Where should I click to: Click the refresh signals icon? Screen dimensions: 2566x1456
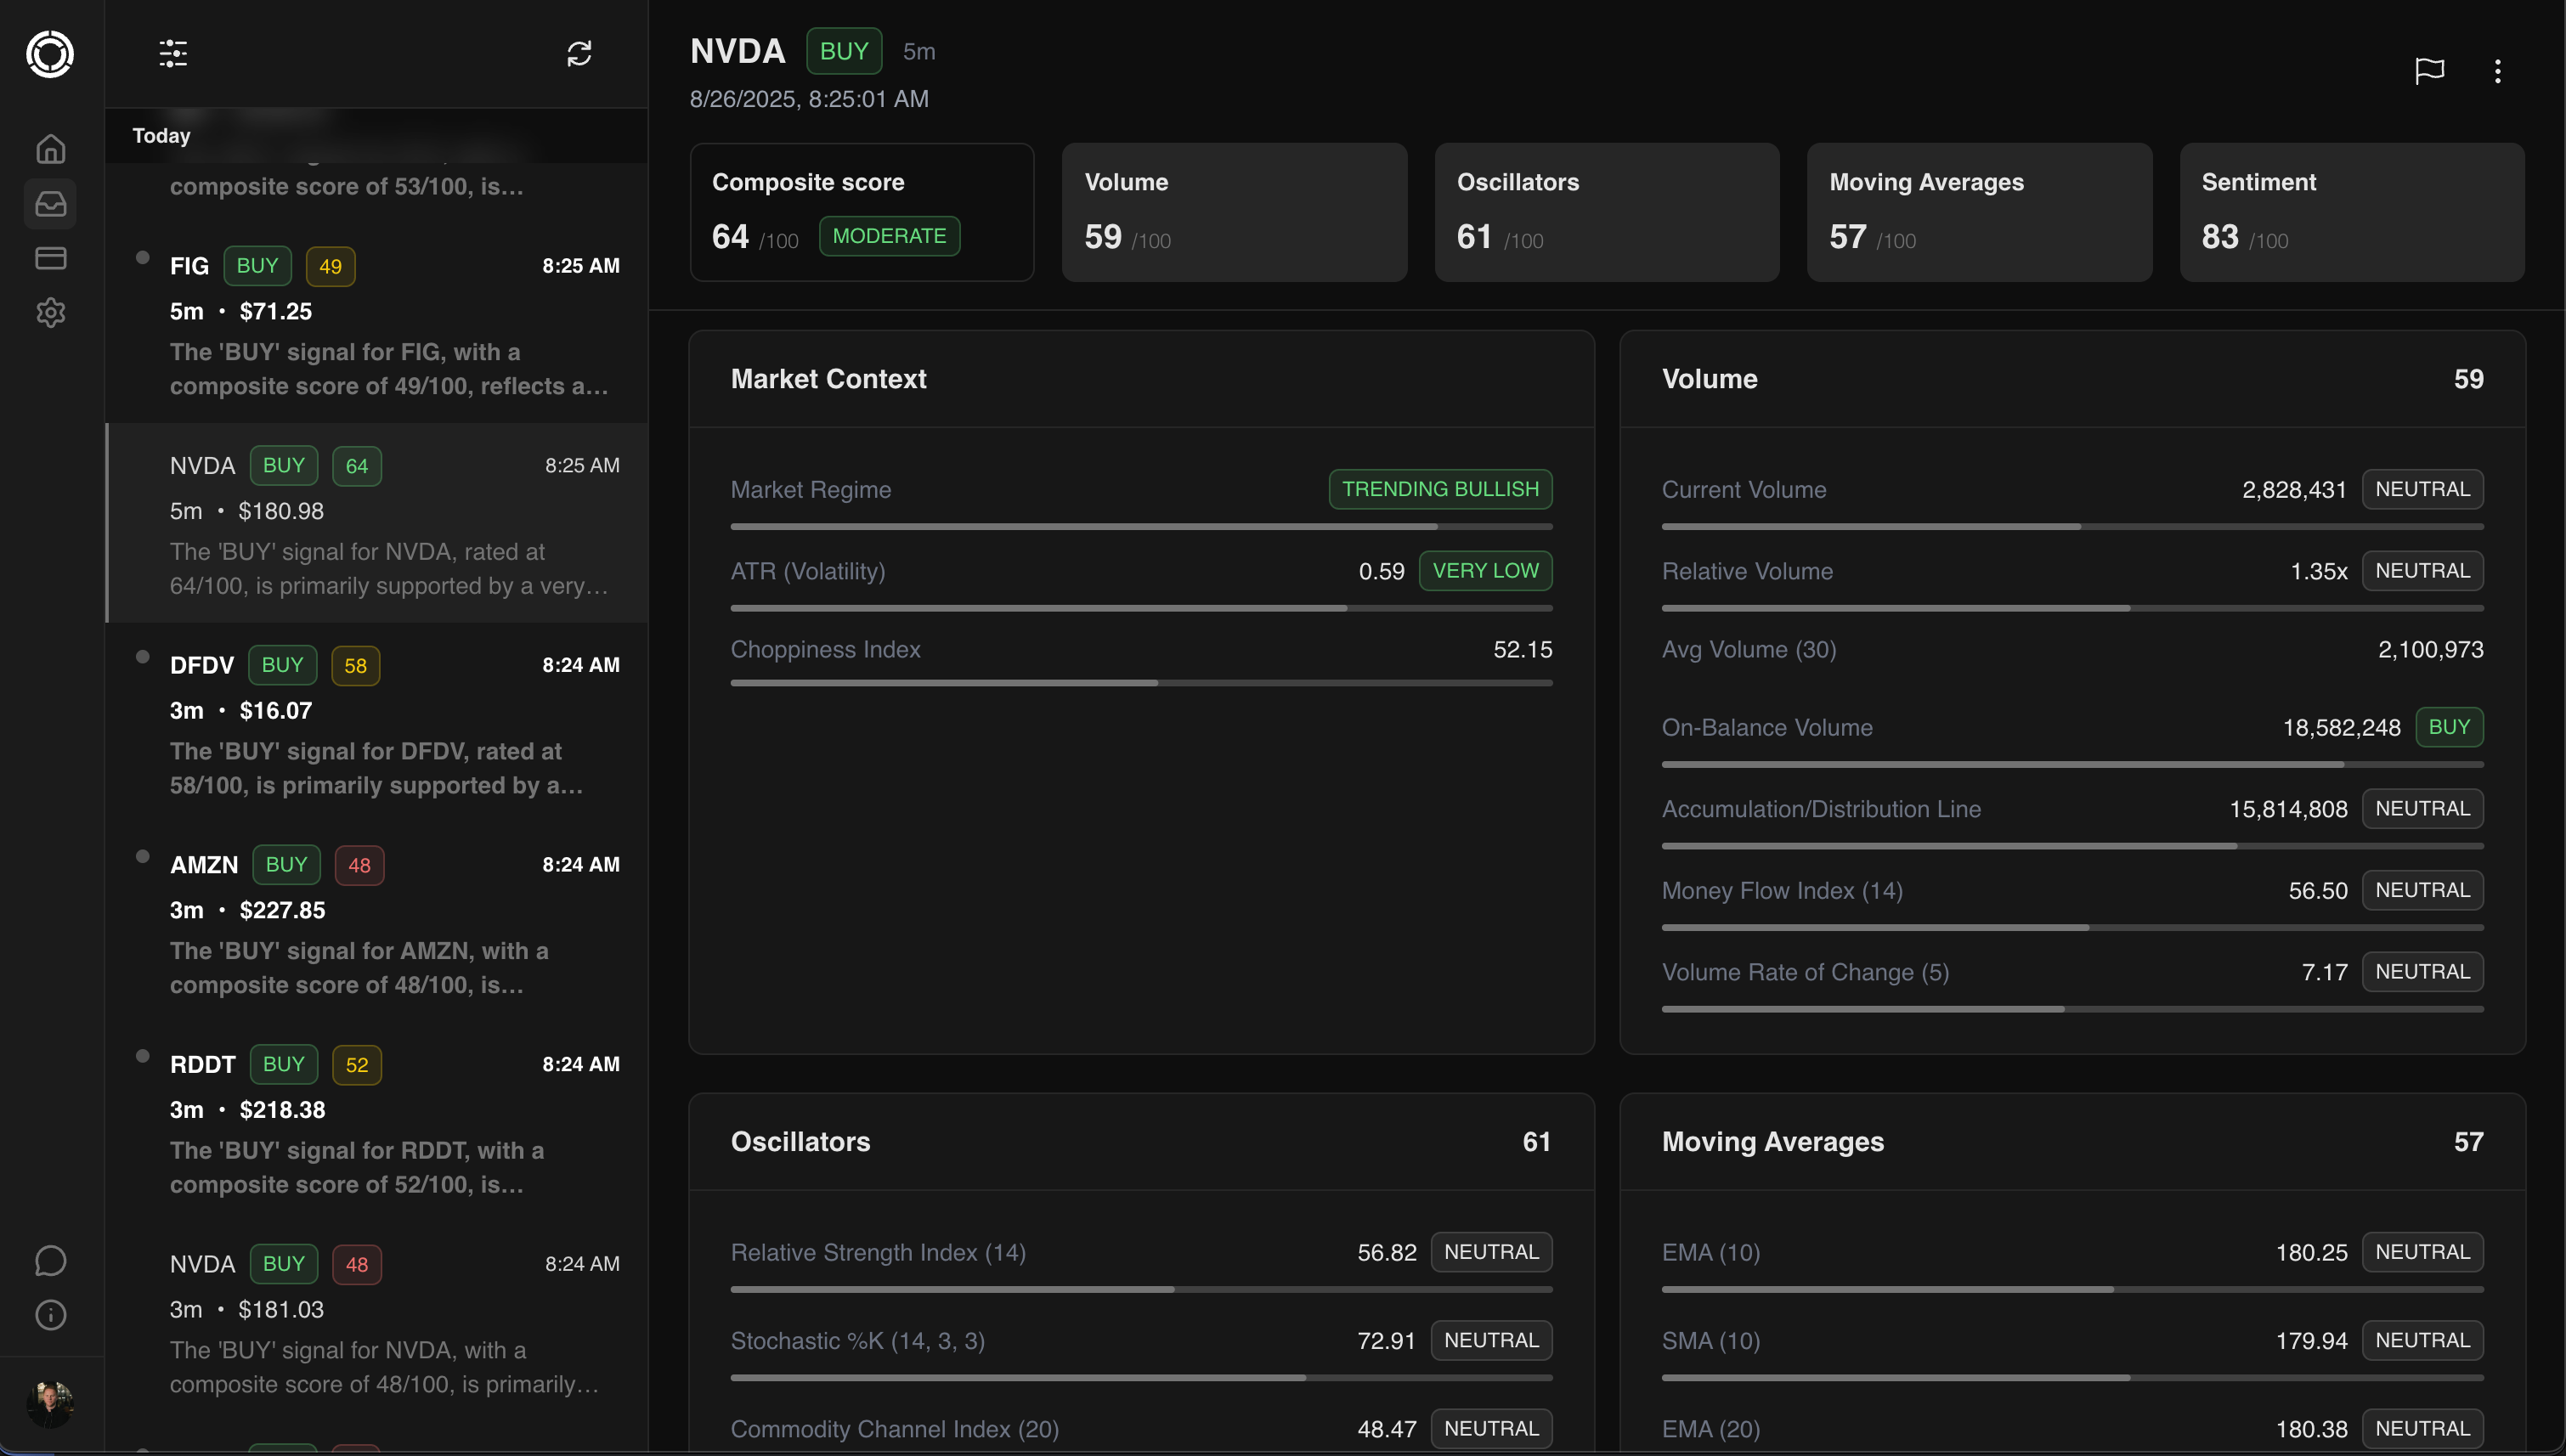click(579, 54)
